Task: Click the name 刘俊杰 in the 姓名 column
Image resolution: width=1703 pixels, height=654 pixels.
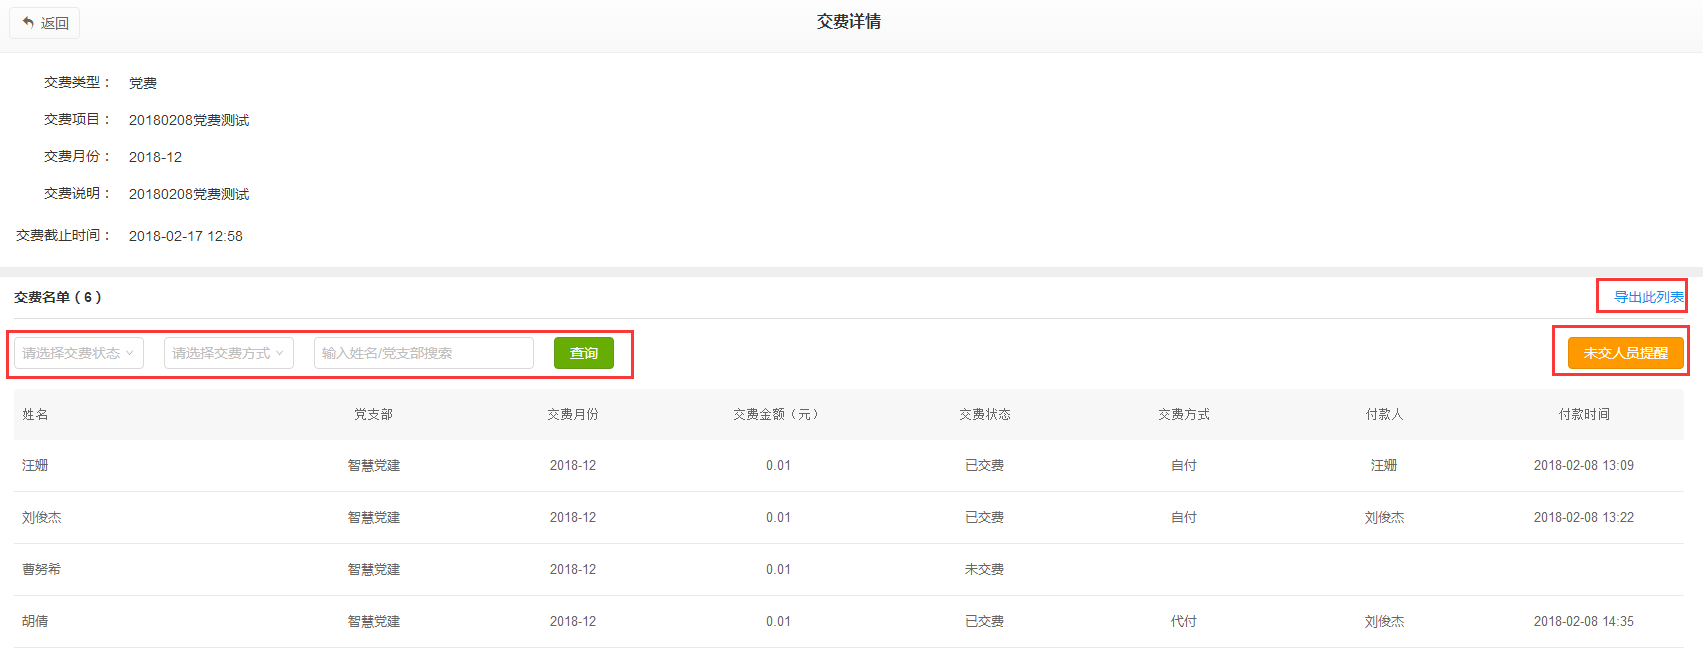Action: coord(42,517)
